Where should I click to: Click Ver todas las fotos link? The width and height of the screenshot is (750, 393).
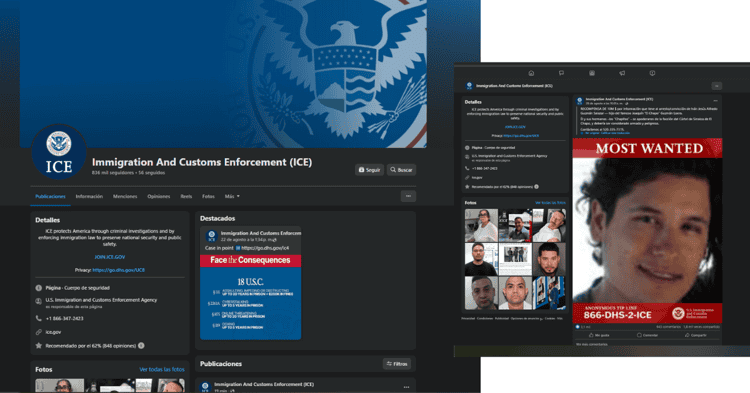point(162,370)
